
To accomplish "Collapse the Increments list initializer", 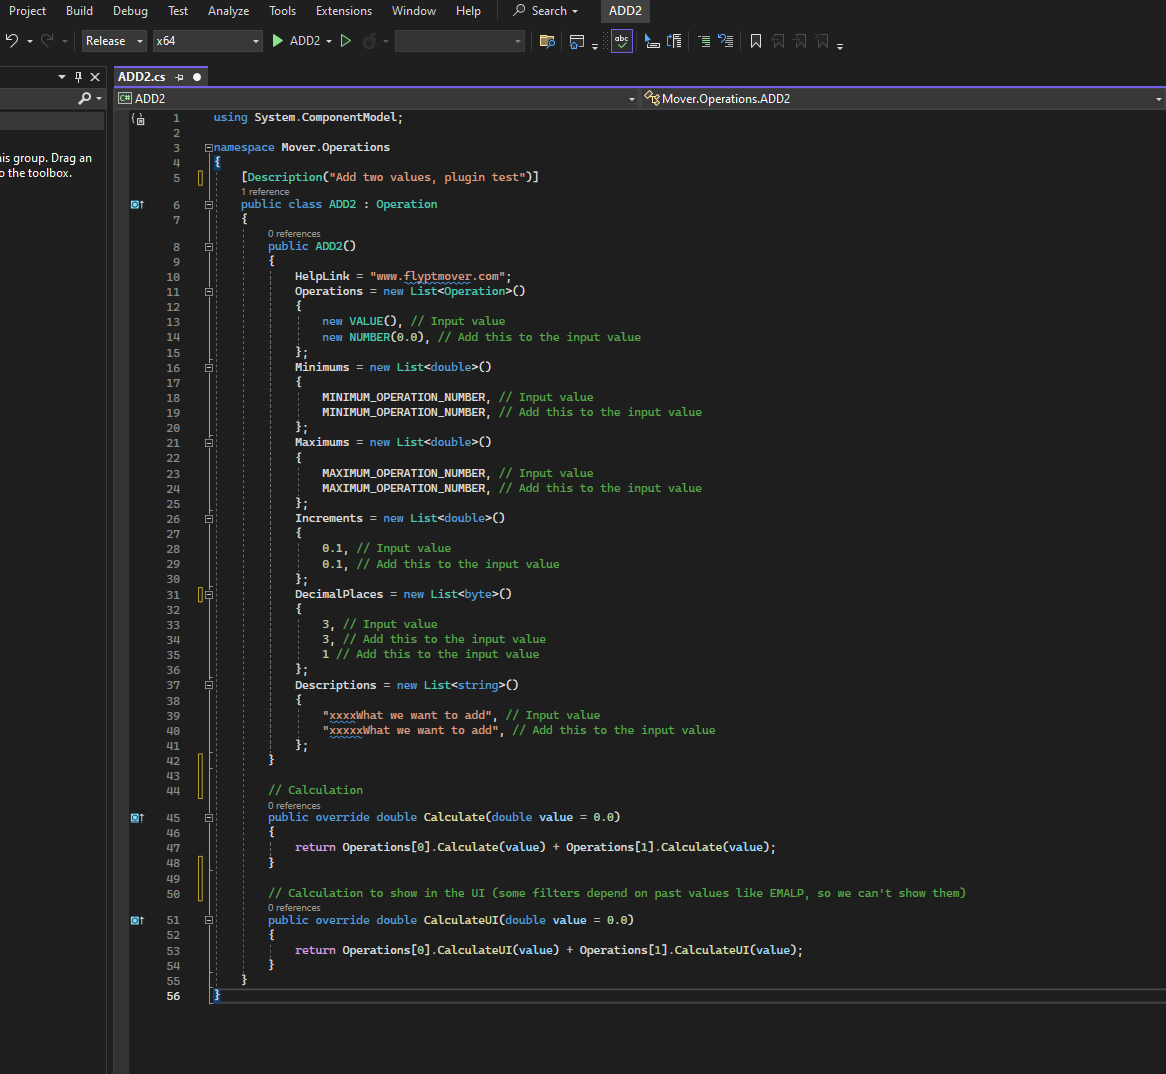I will (209, 519).
